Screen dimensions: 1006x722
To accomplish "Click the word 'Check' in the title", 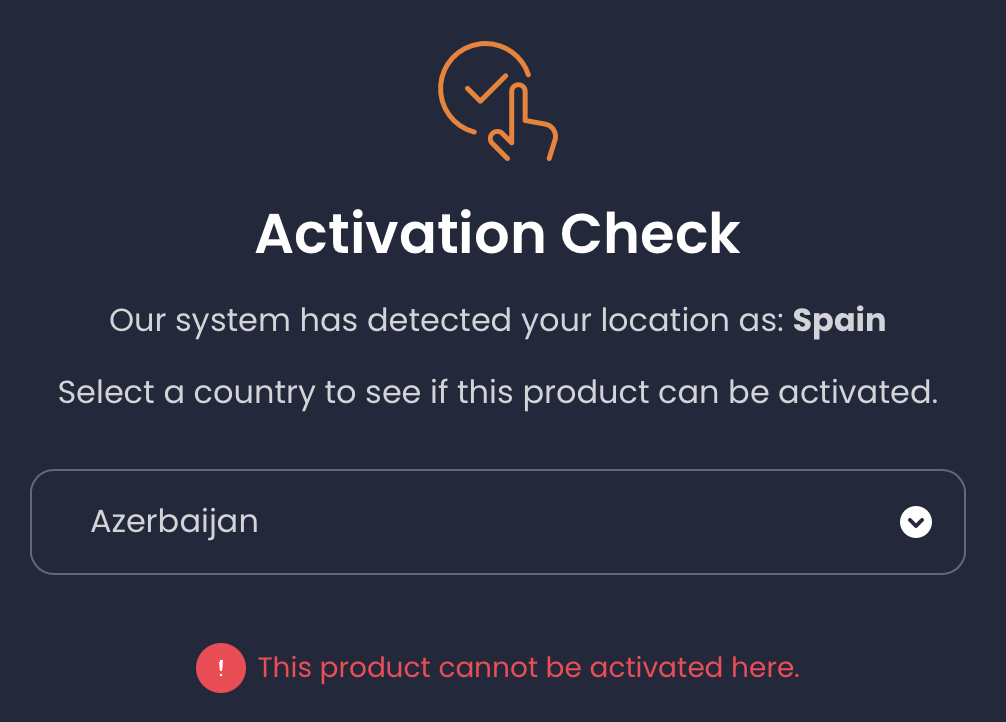I will 650,234.
